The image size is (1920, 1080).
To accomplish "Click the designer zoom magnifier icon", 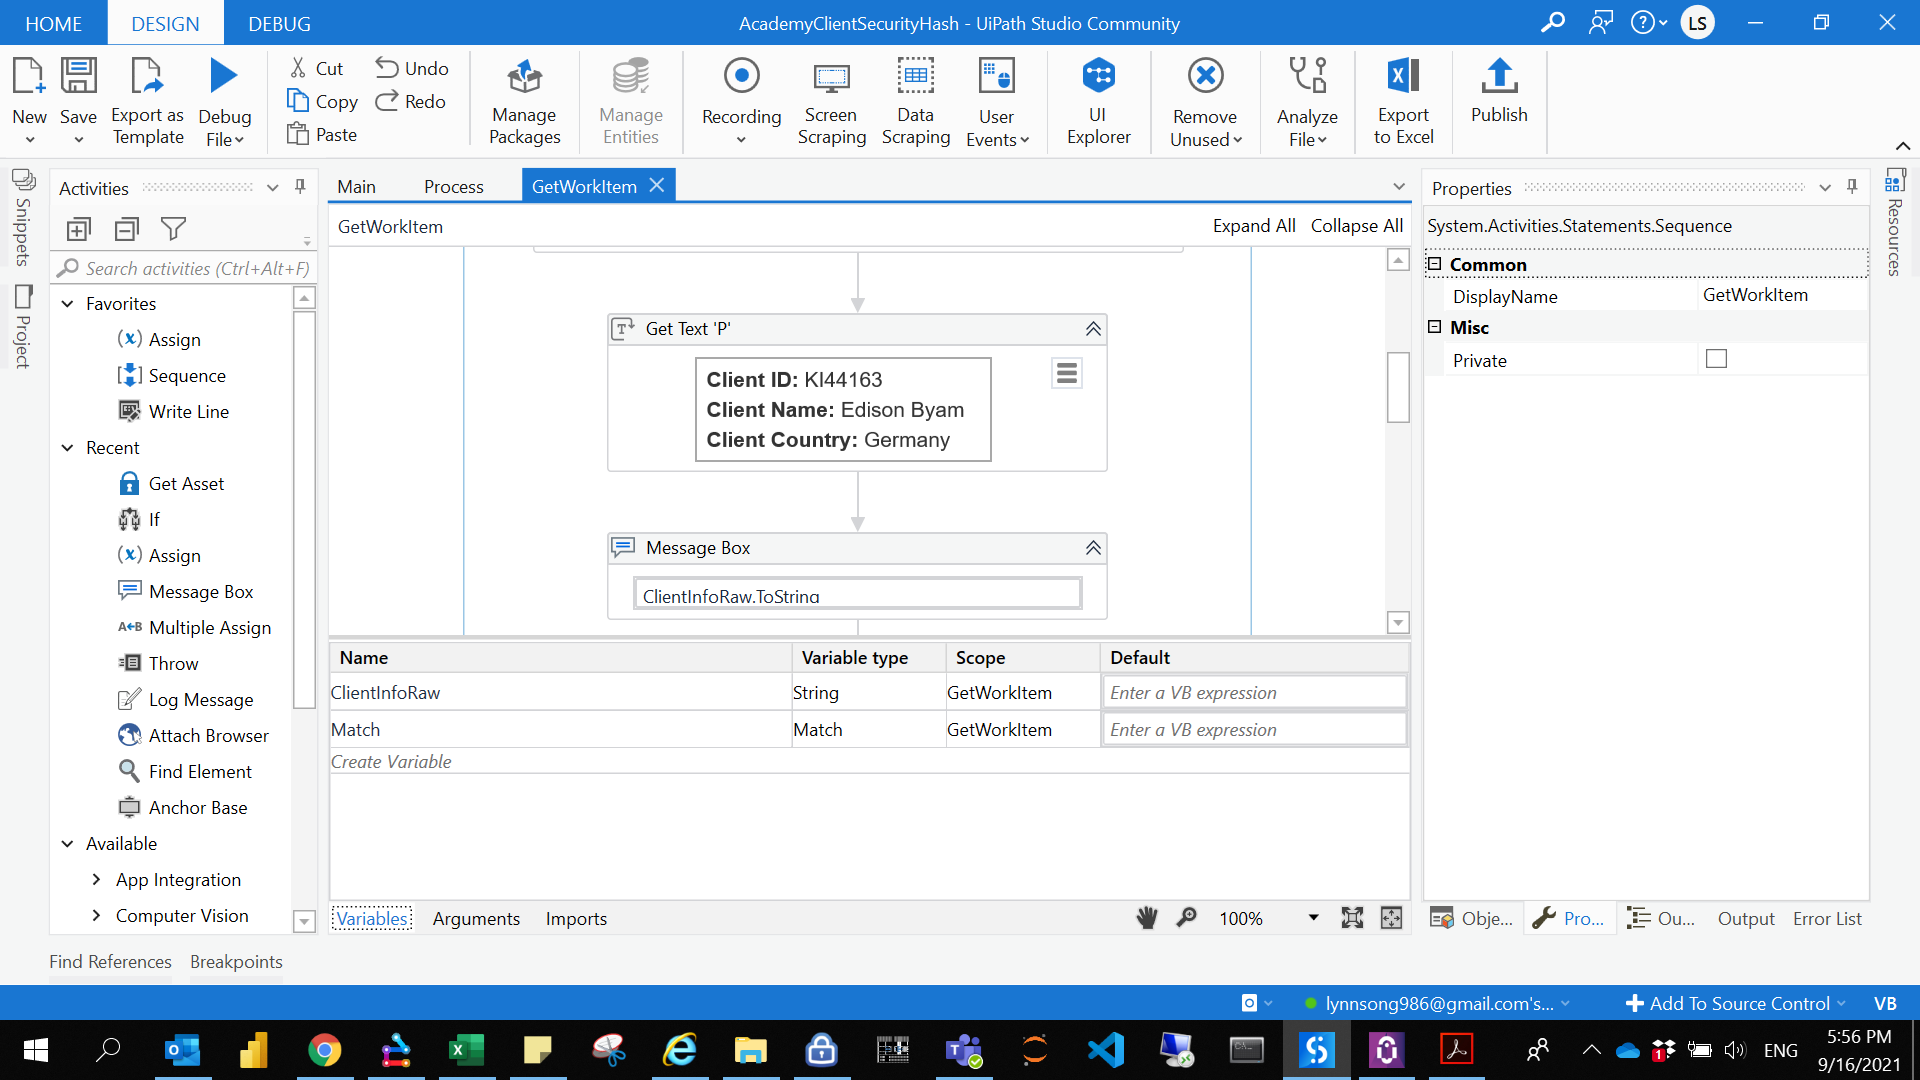I will point(1187,918).
